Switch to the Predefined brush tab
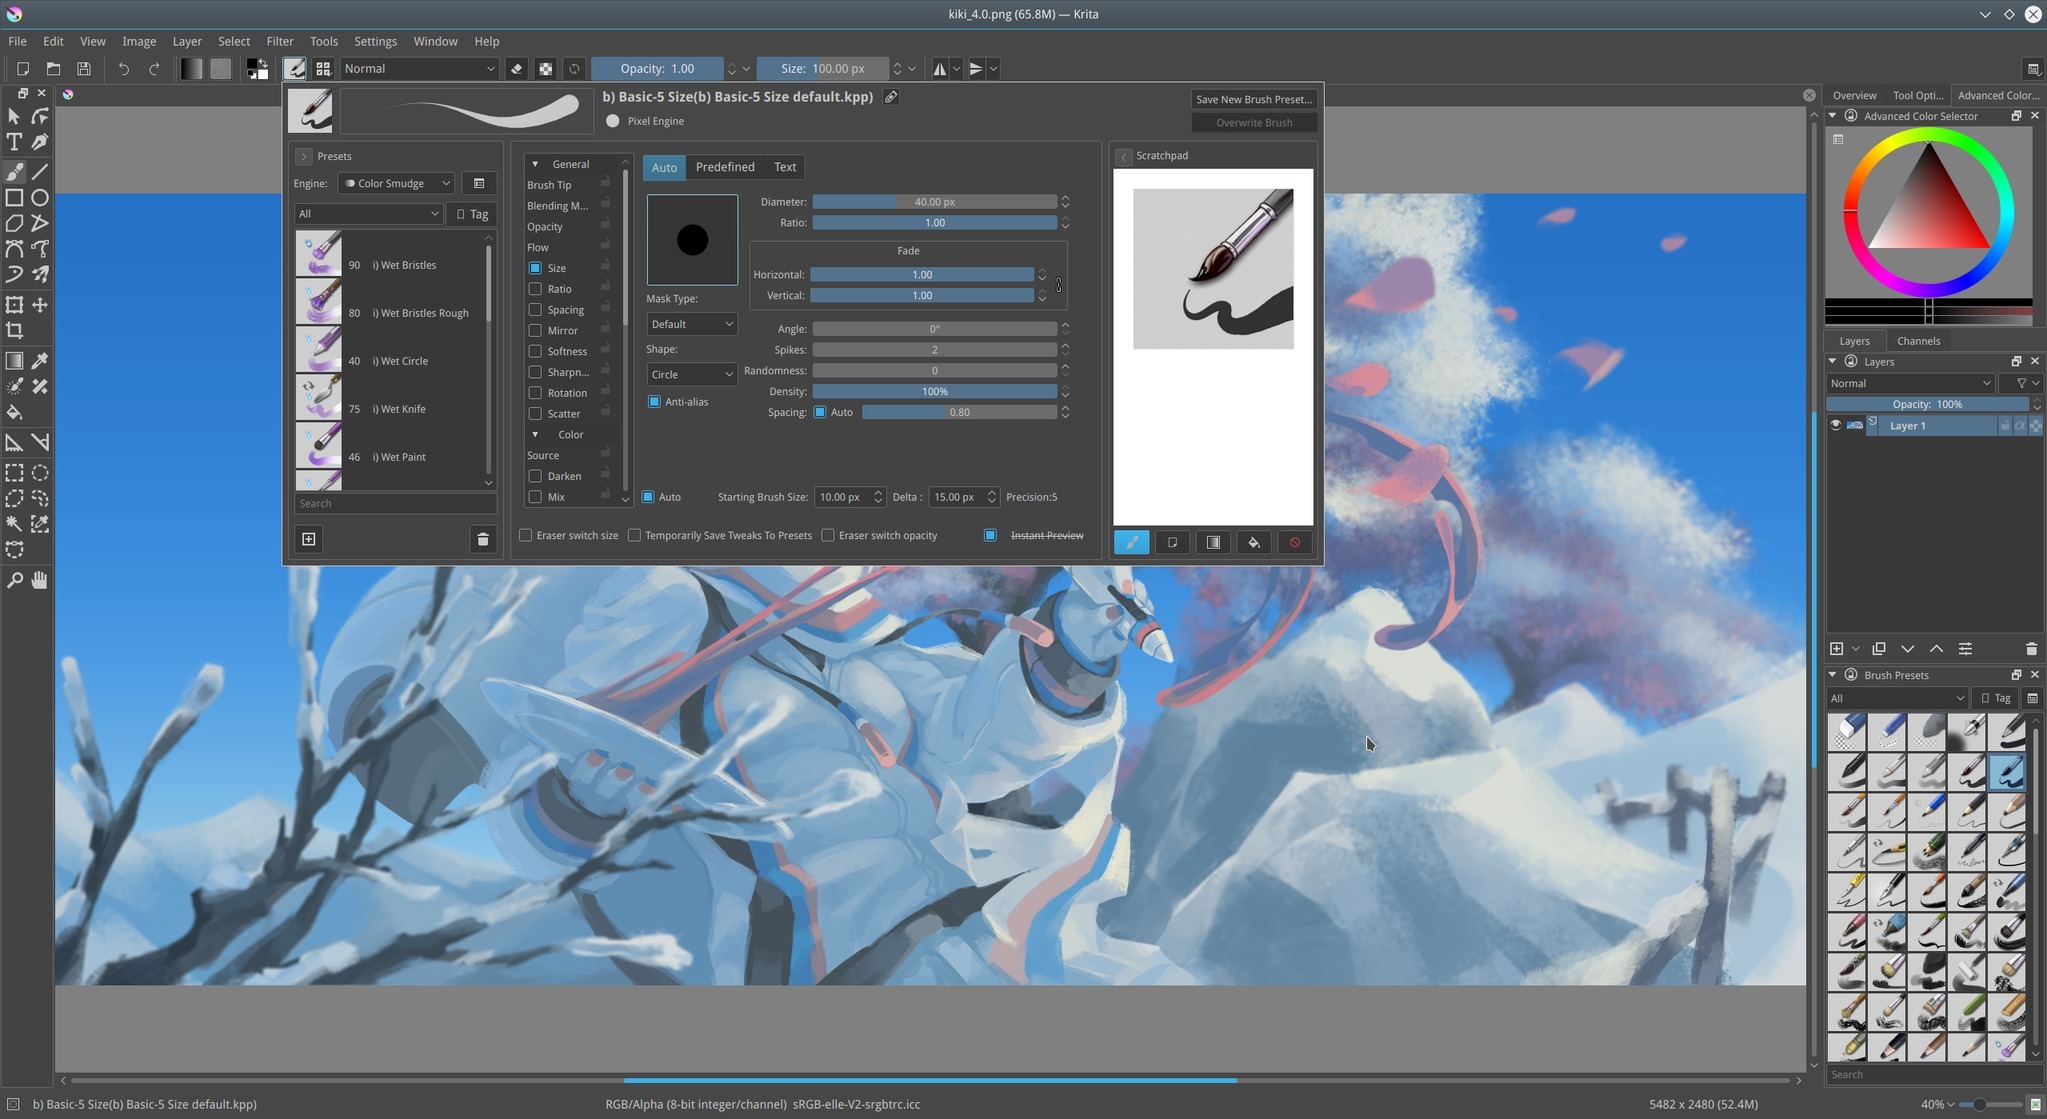The width and height of the screenshot is (2047, 1119). pos(723,167)
